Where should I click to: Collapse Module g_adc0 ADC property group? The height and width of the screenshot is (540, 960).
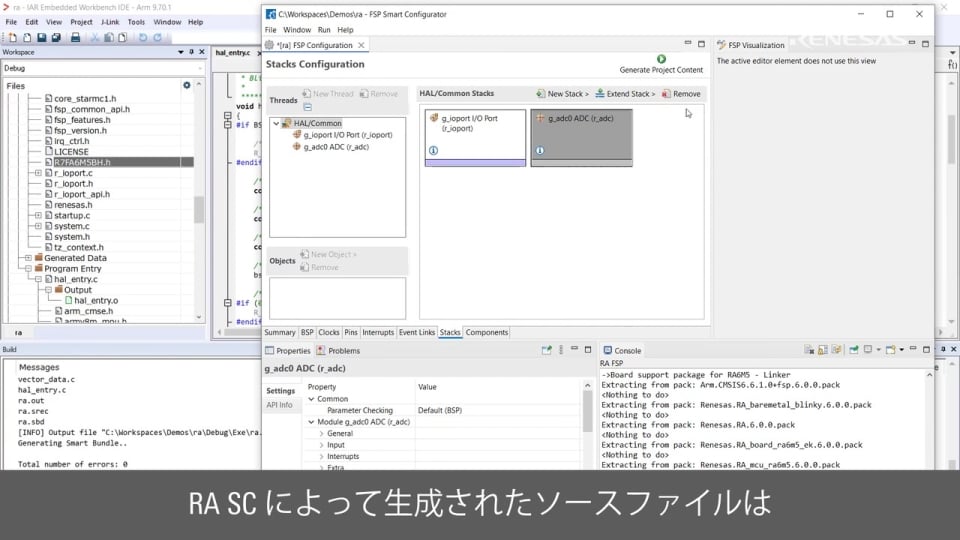pyautogui.click(x=311, y=422)
